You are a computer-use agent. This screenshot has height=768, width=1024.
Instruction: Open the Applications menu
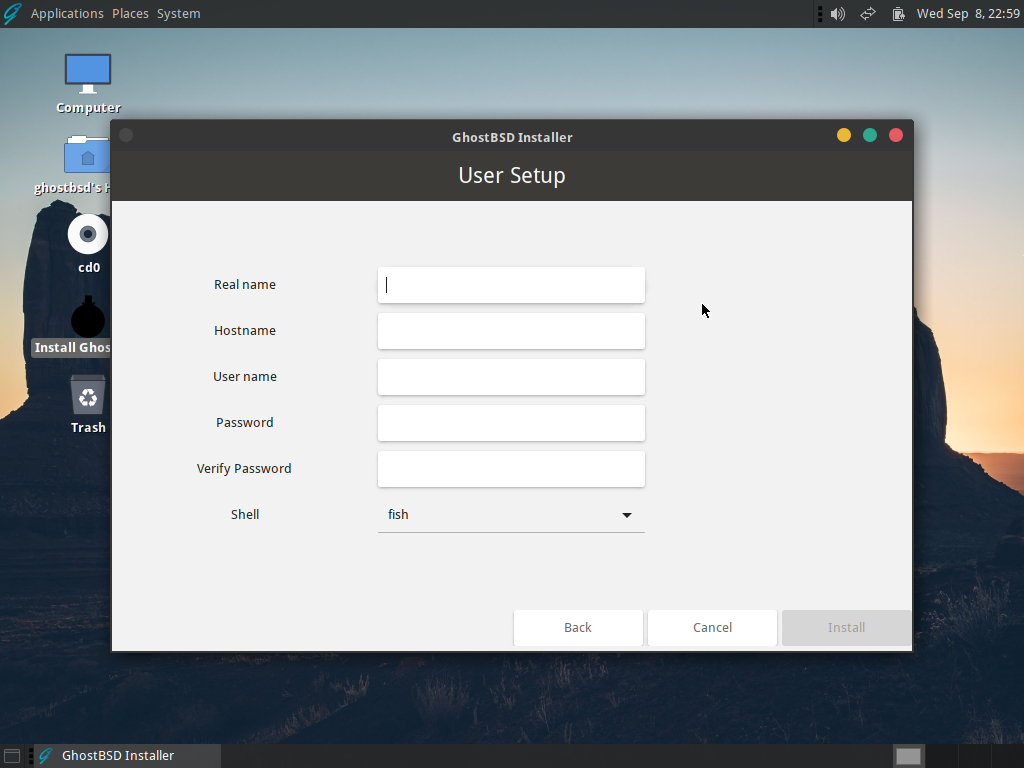67,14
